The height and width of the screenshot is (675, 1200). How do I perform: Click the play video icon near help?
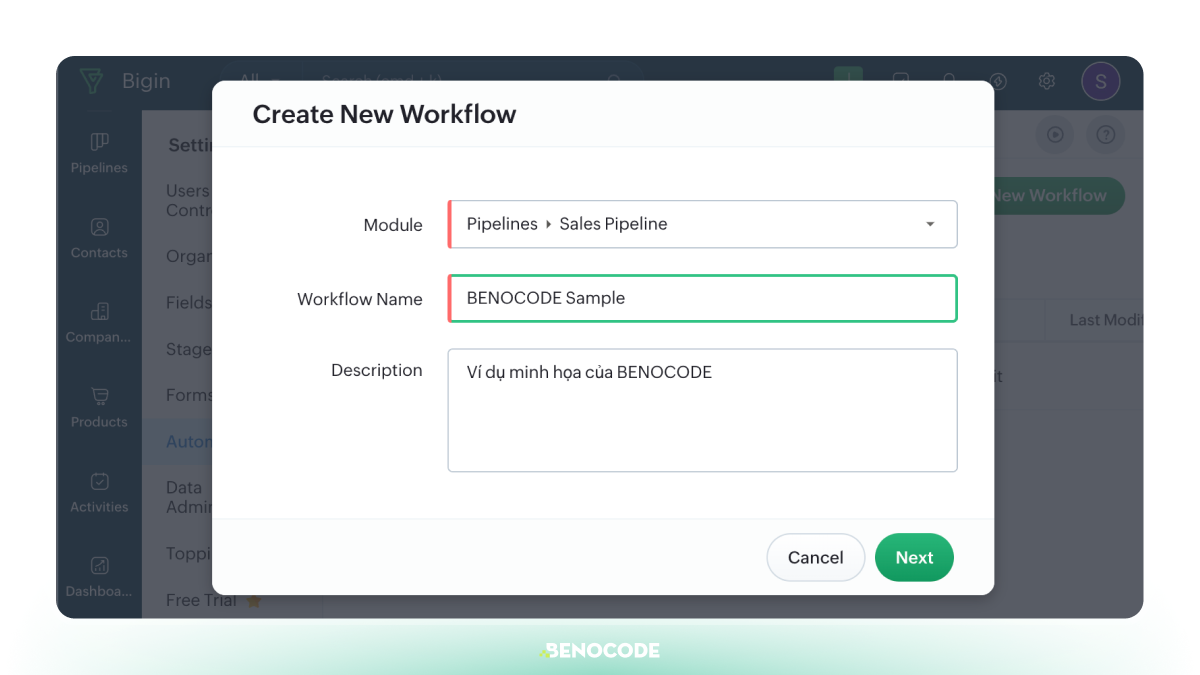tap(1054, 135)
